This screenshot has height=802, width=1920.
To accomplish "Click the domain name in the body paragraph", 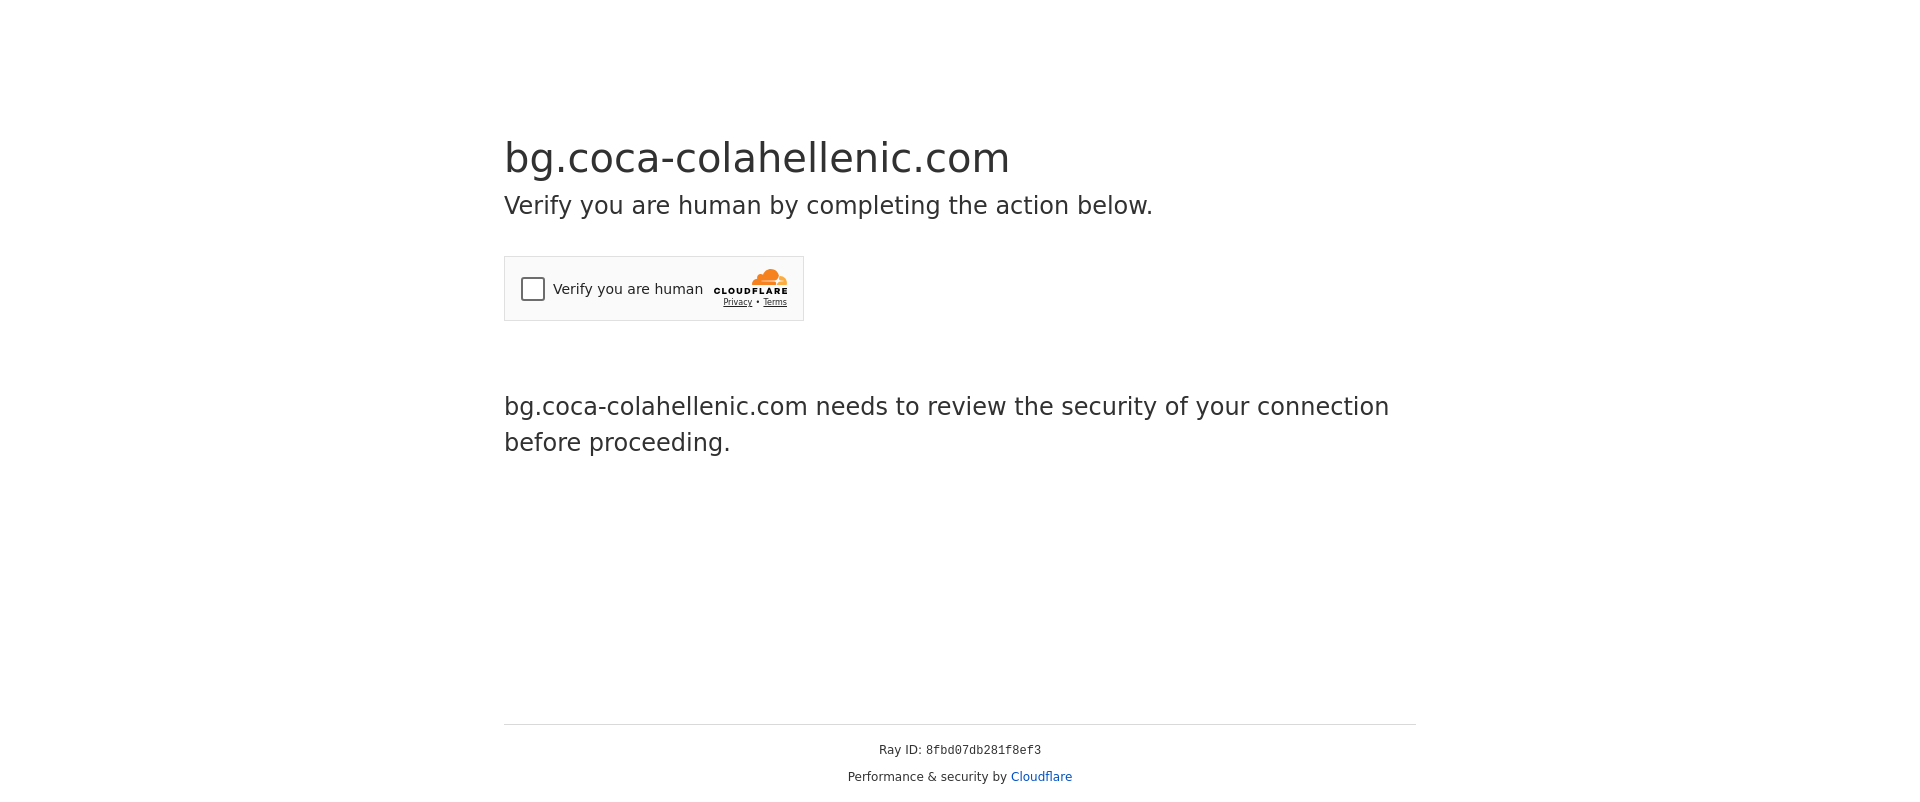I will (x=655, y=407).
